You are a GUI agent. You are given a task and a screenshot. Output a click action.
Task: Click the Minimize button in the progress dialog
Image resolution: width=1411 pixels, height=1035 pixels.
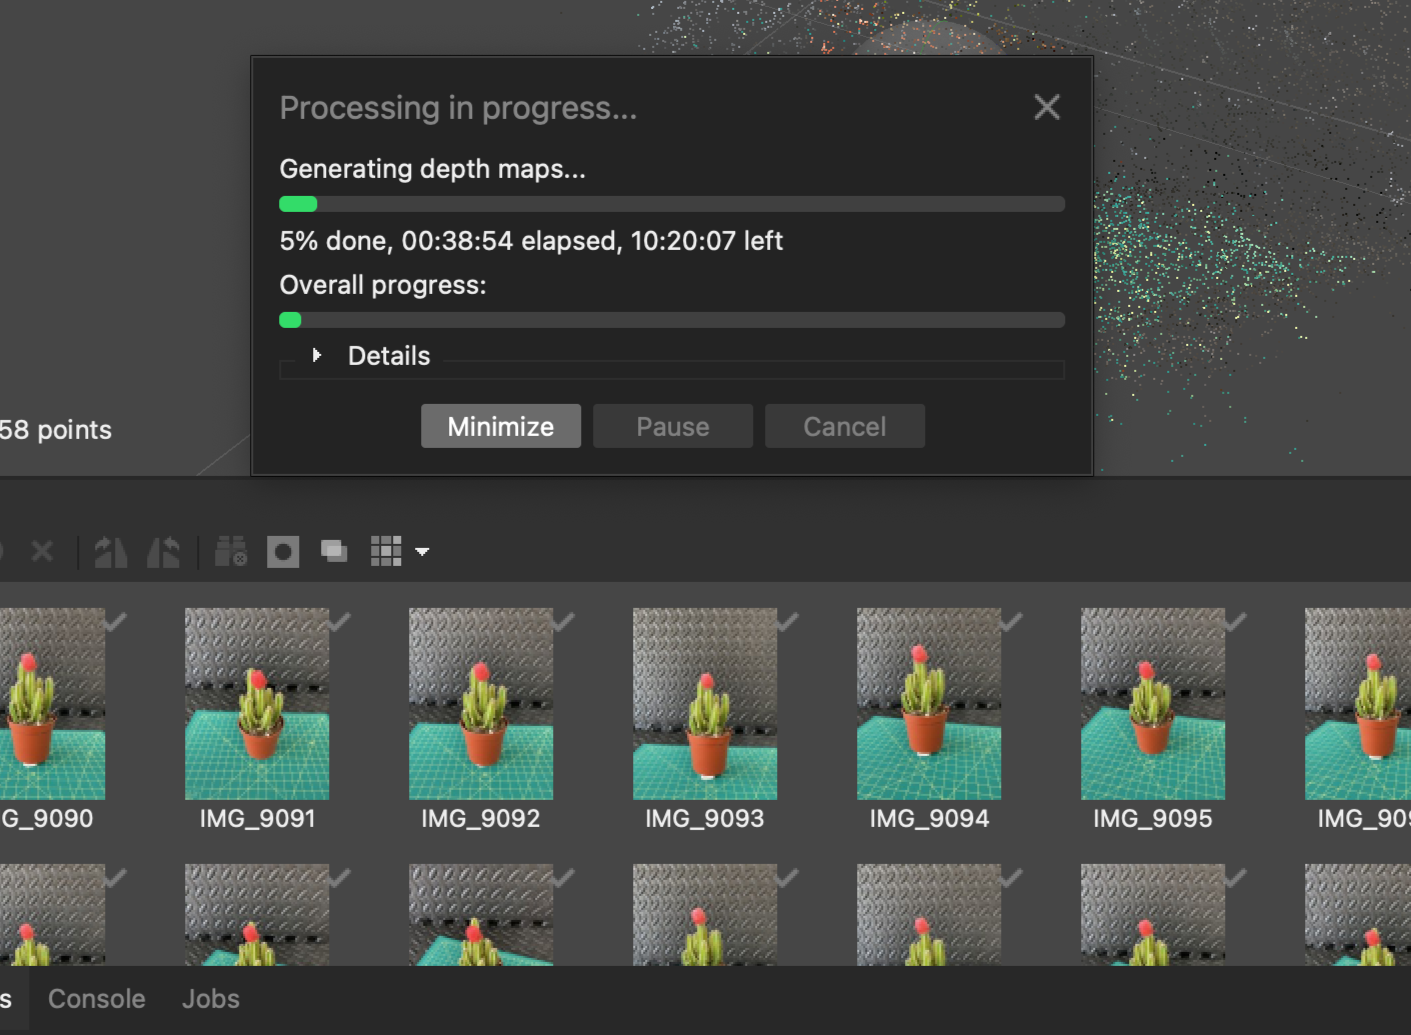[x=501, y=426]
